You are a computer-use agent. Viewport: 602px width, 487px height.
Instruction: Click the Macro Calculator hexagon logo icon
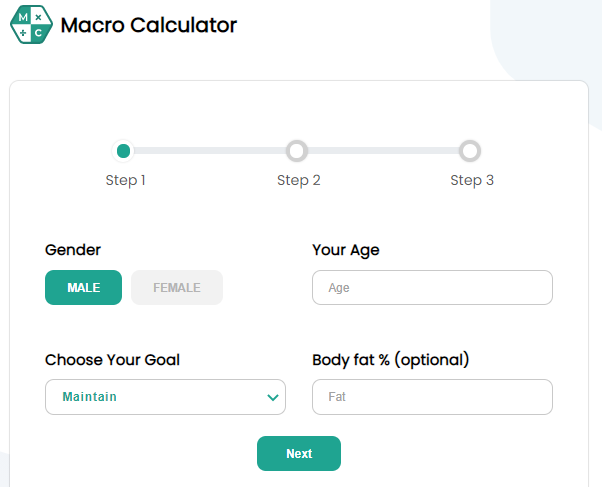31,25
